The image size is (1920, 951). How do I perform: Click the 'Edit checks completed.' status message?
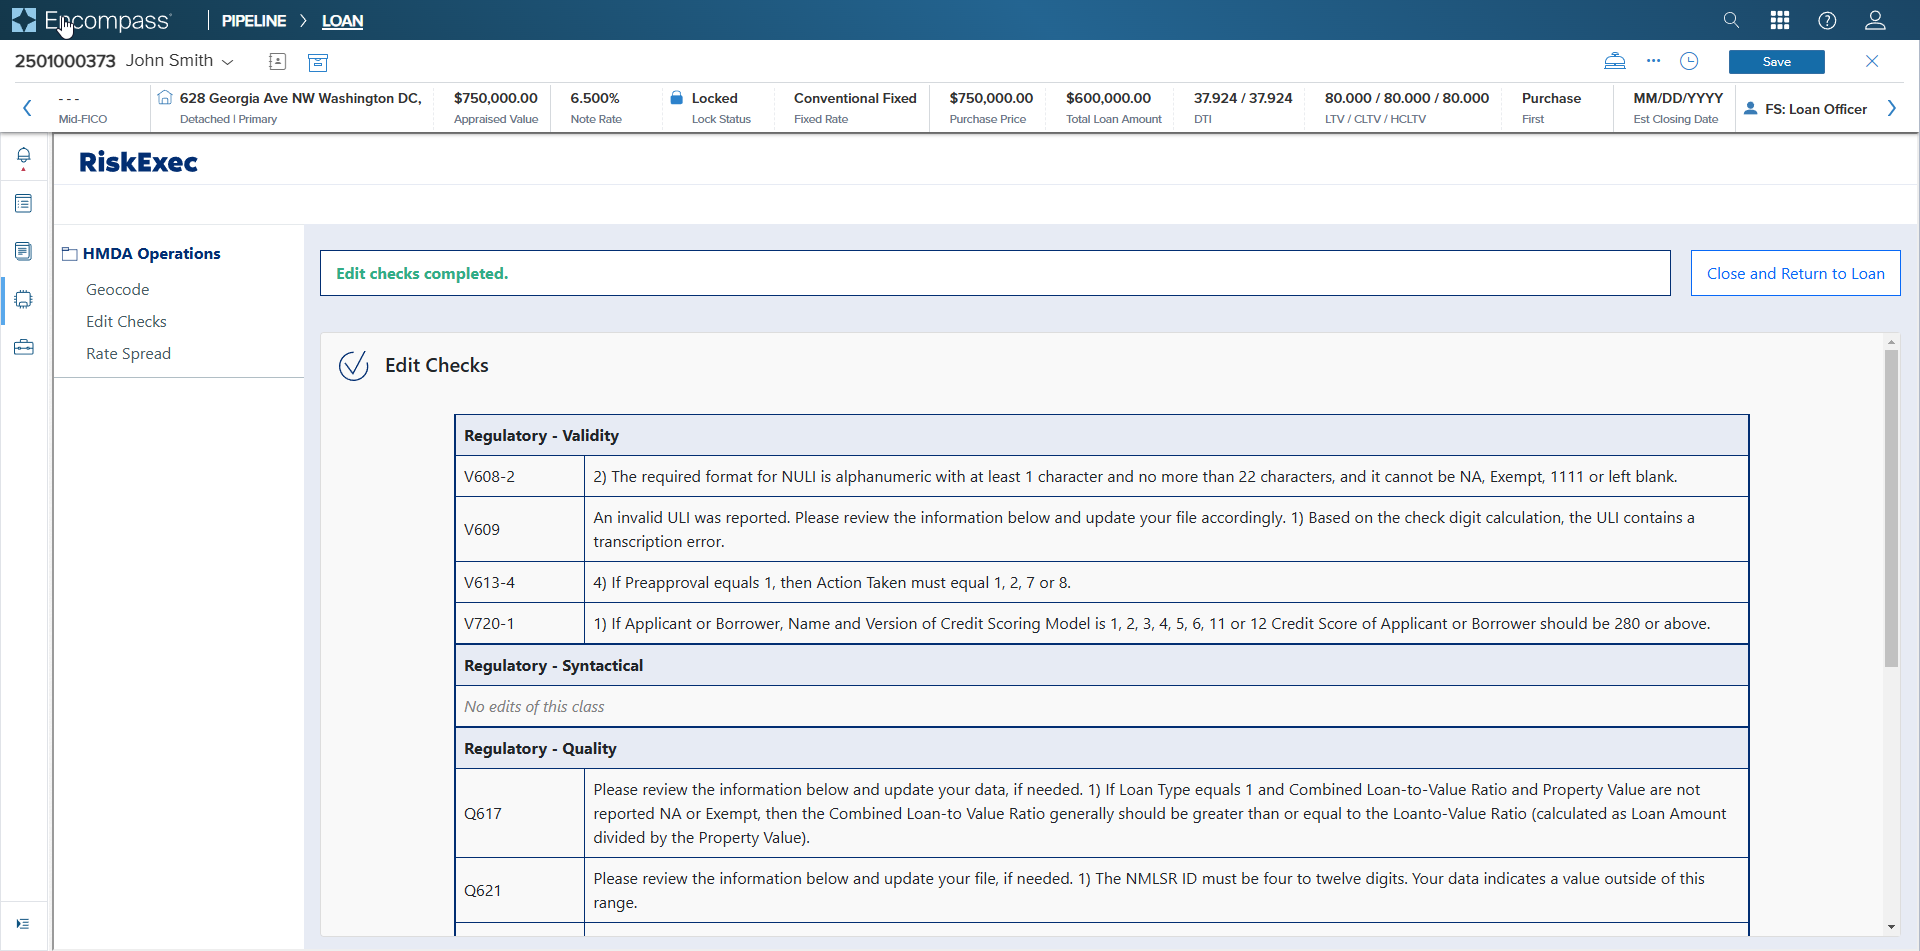[422, 273]
